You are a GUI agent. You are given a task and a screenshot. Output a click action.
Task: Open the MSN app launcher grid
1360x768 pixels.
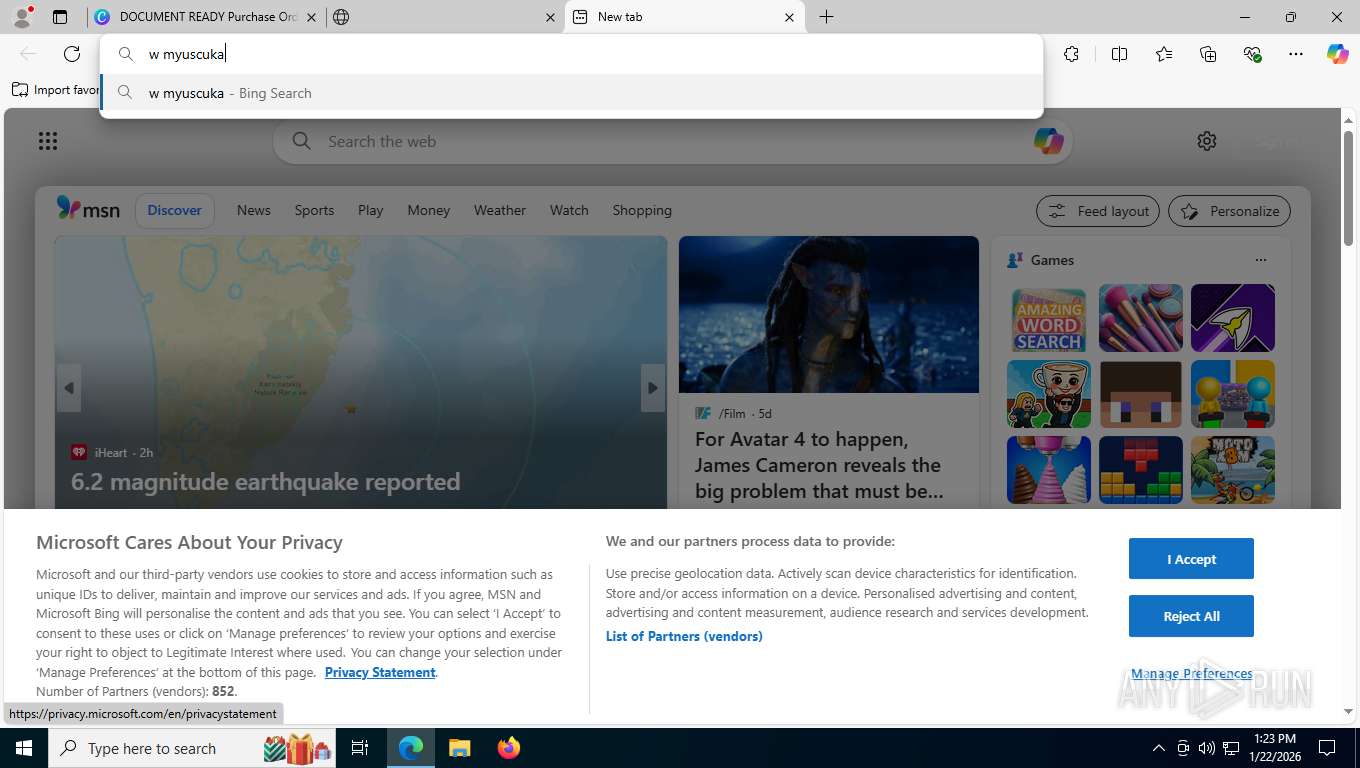click(47, 141)
